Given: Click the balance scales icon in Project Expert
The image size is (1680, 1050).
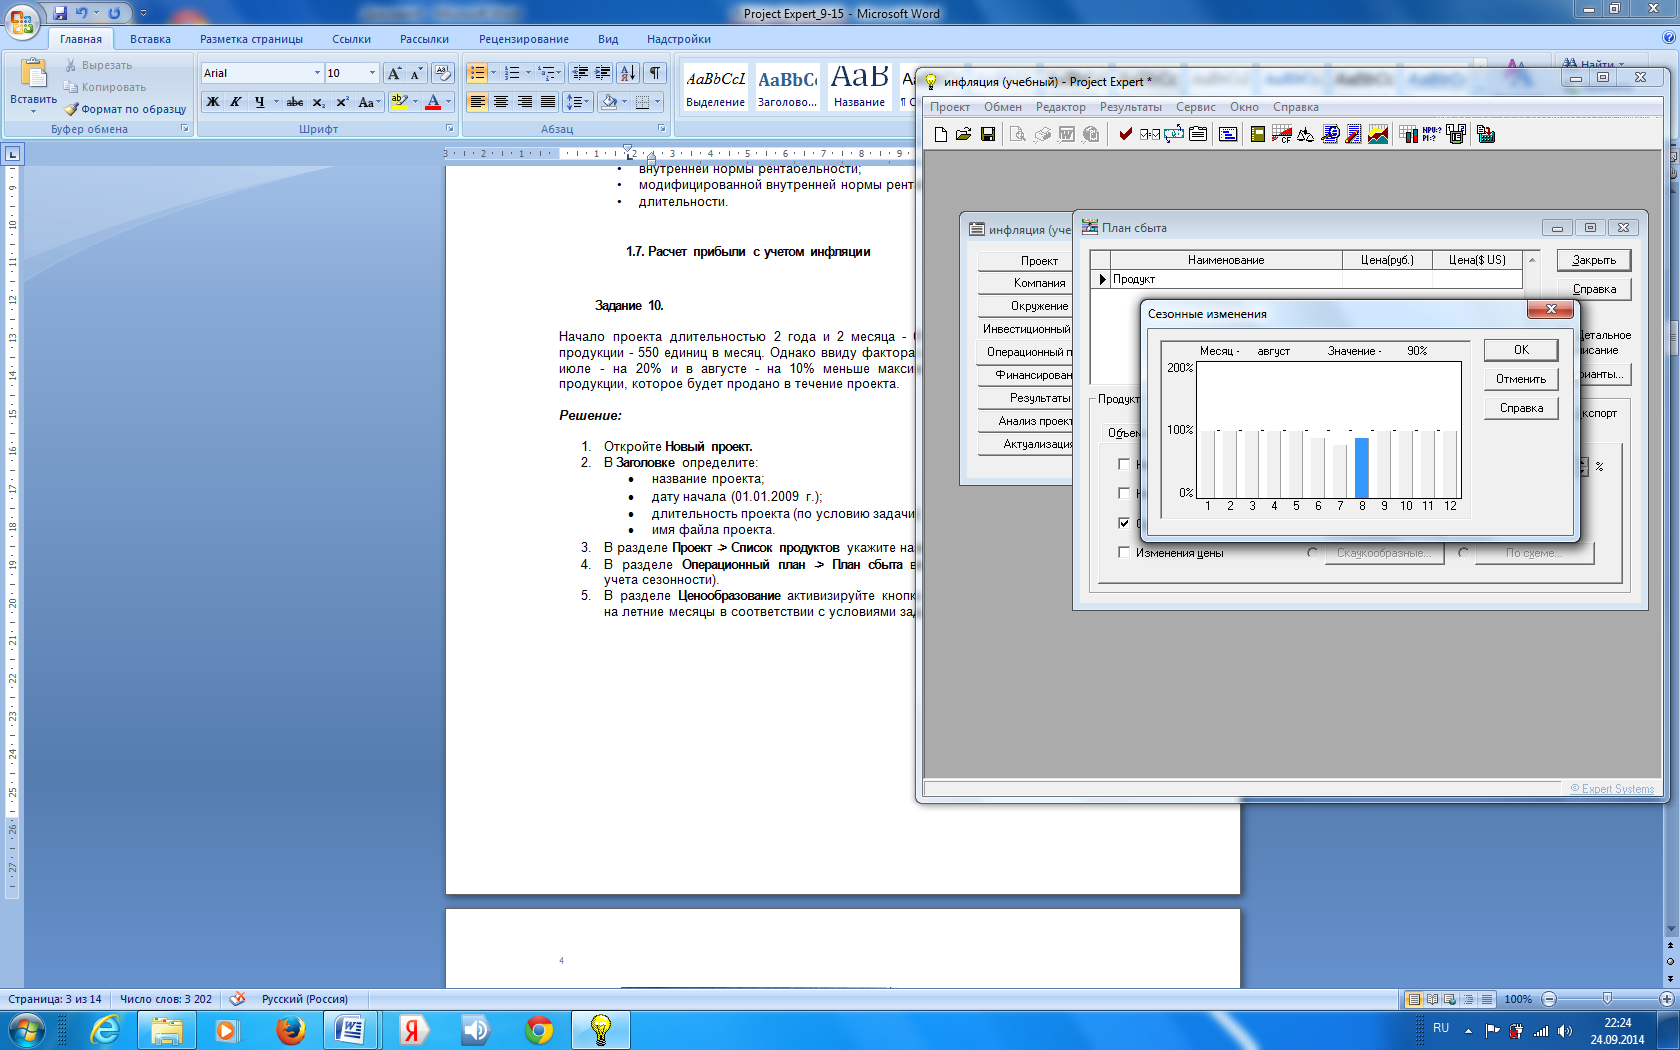Looking at the screenshot, I should coord(1306,134).
